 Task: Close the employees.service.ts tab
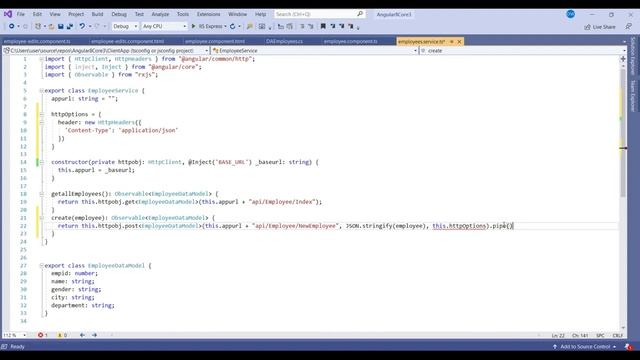459,42
